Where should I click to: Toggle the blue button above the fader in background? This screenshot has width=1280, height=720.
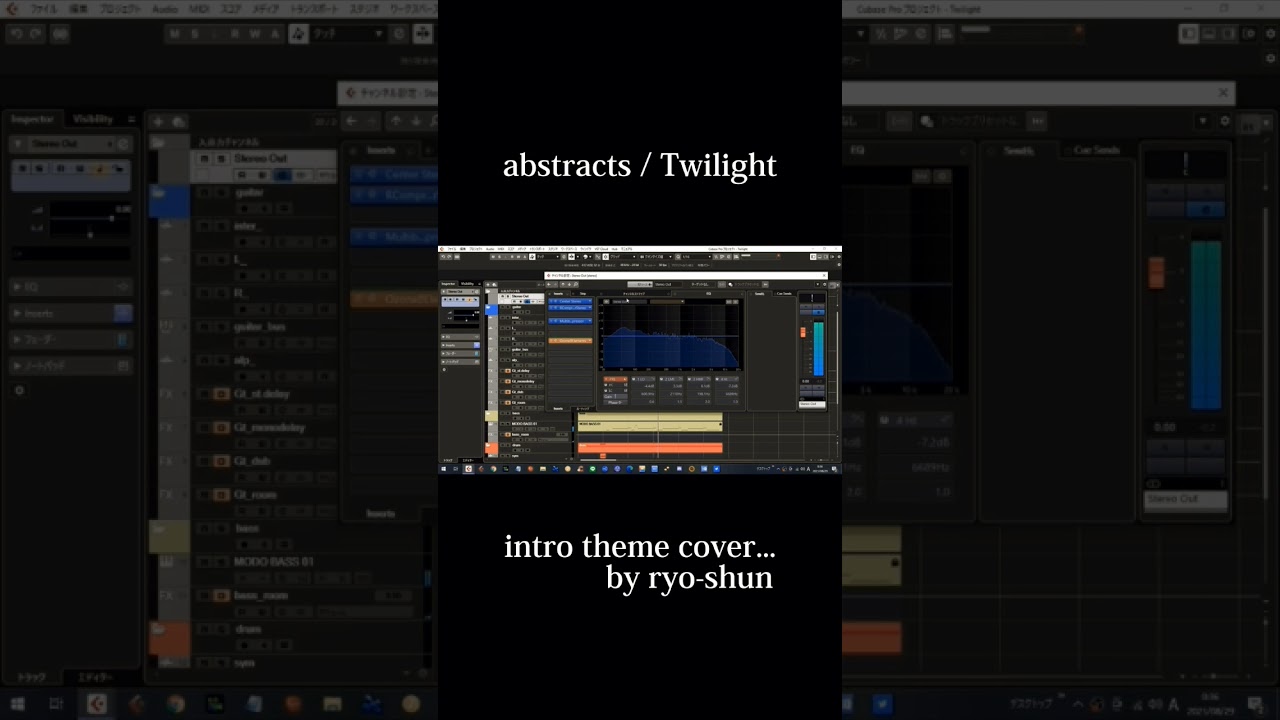pyautogui.click(x=1204, y=209)
